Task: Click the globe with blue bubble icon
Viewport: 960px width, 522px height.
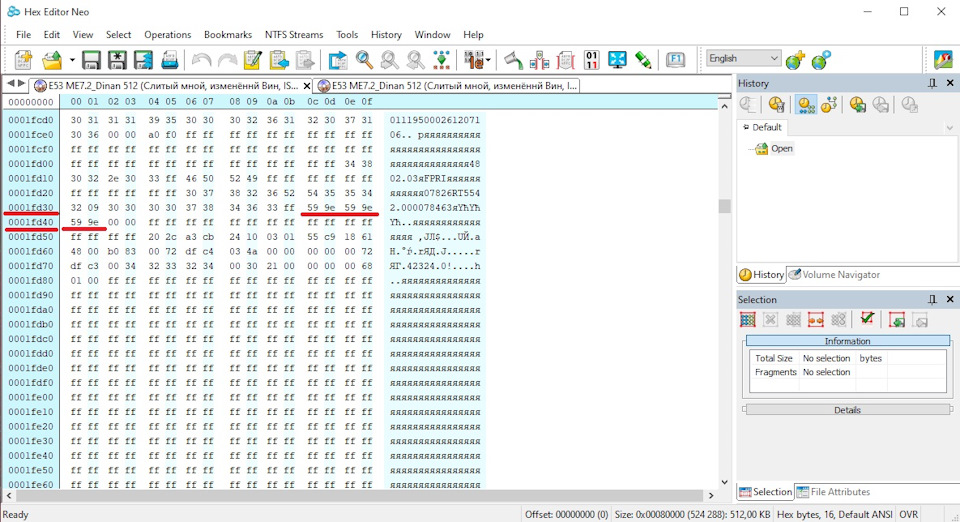Action: [x=820, y=60]
